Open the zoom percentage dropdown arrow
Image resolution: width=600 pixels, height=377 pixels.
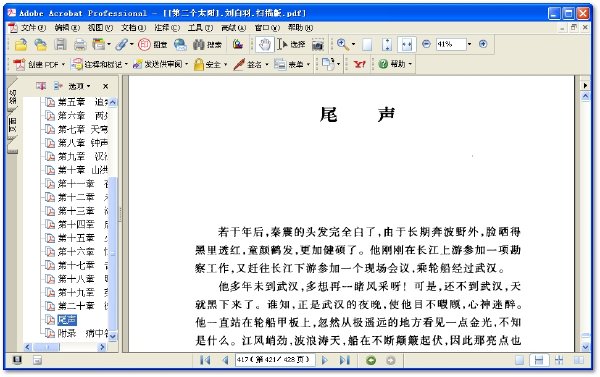click(x=470, y=44)
